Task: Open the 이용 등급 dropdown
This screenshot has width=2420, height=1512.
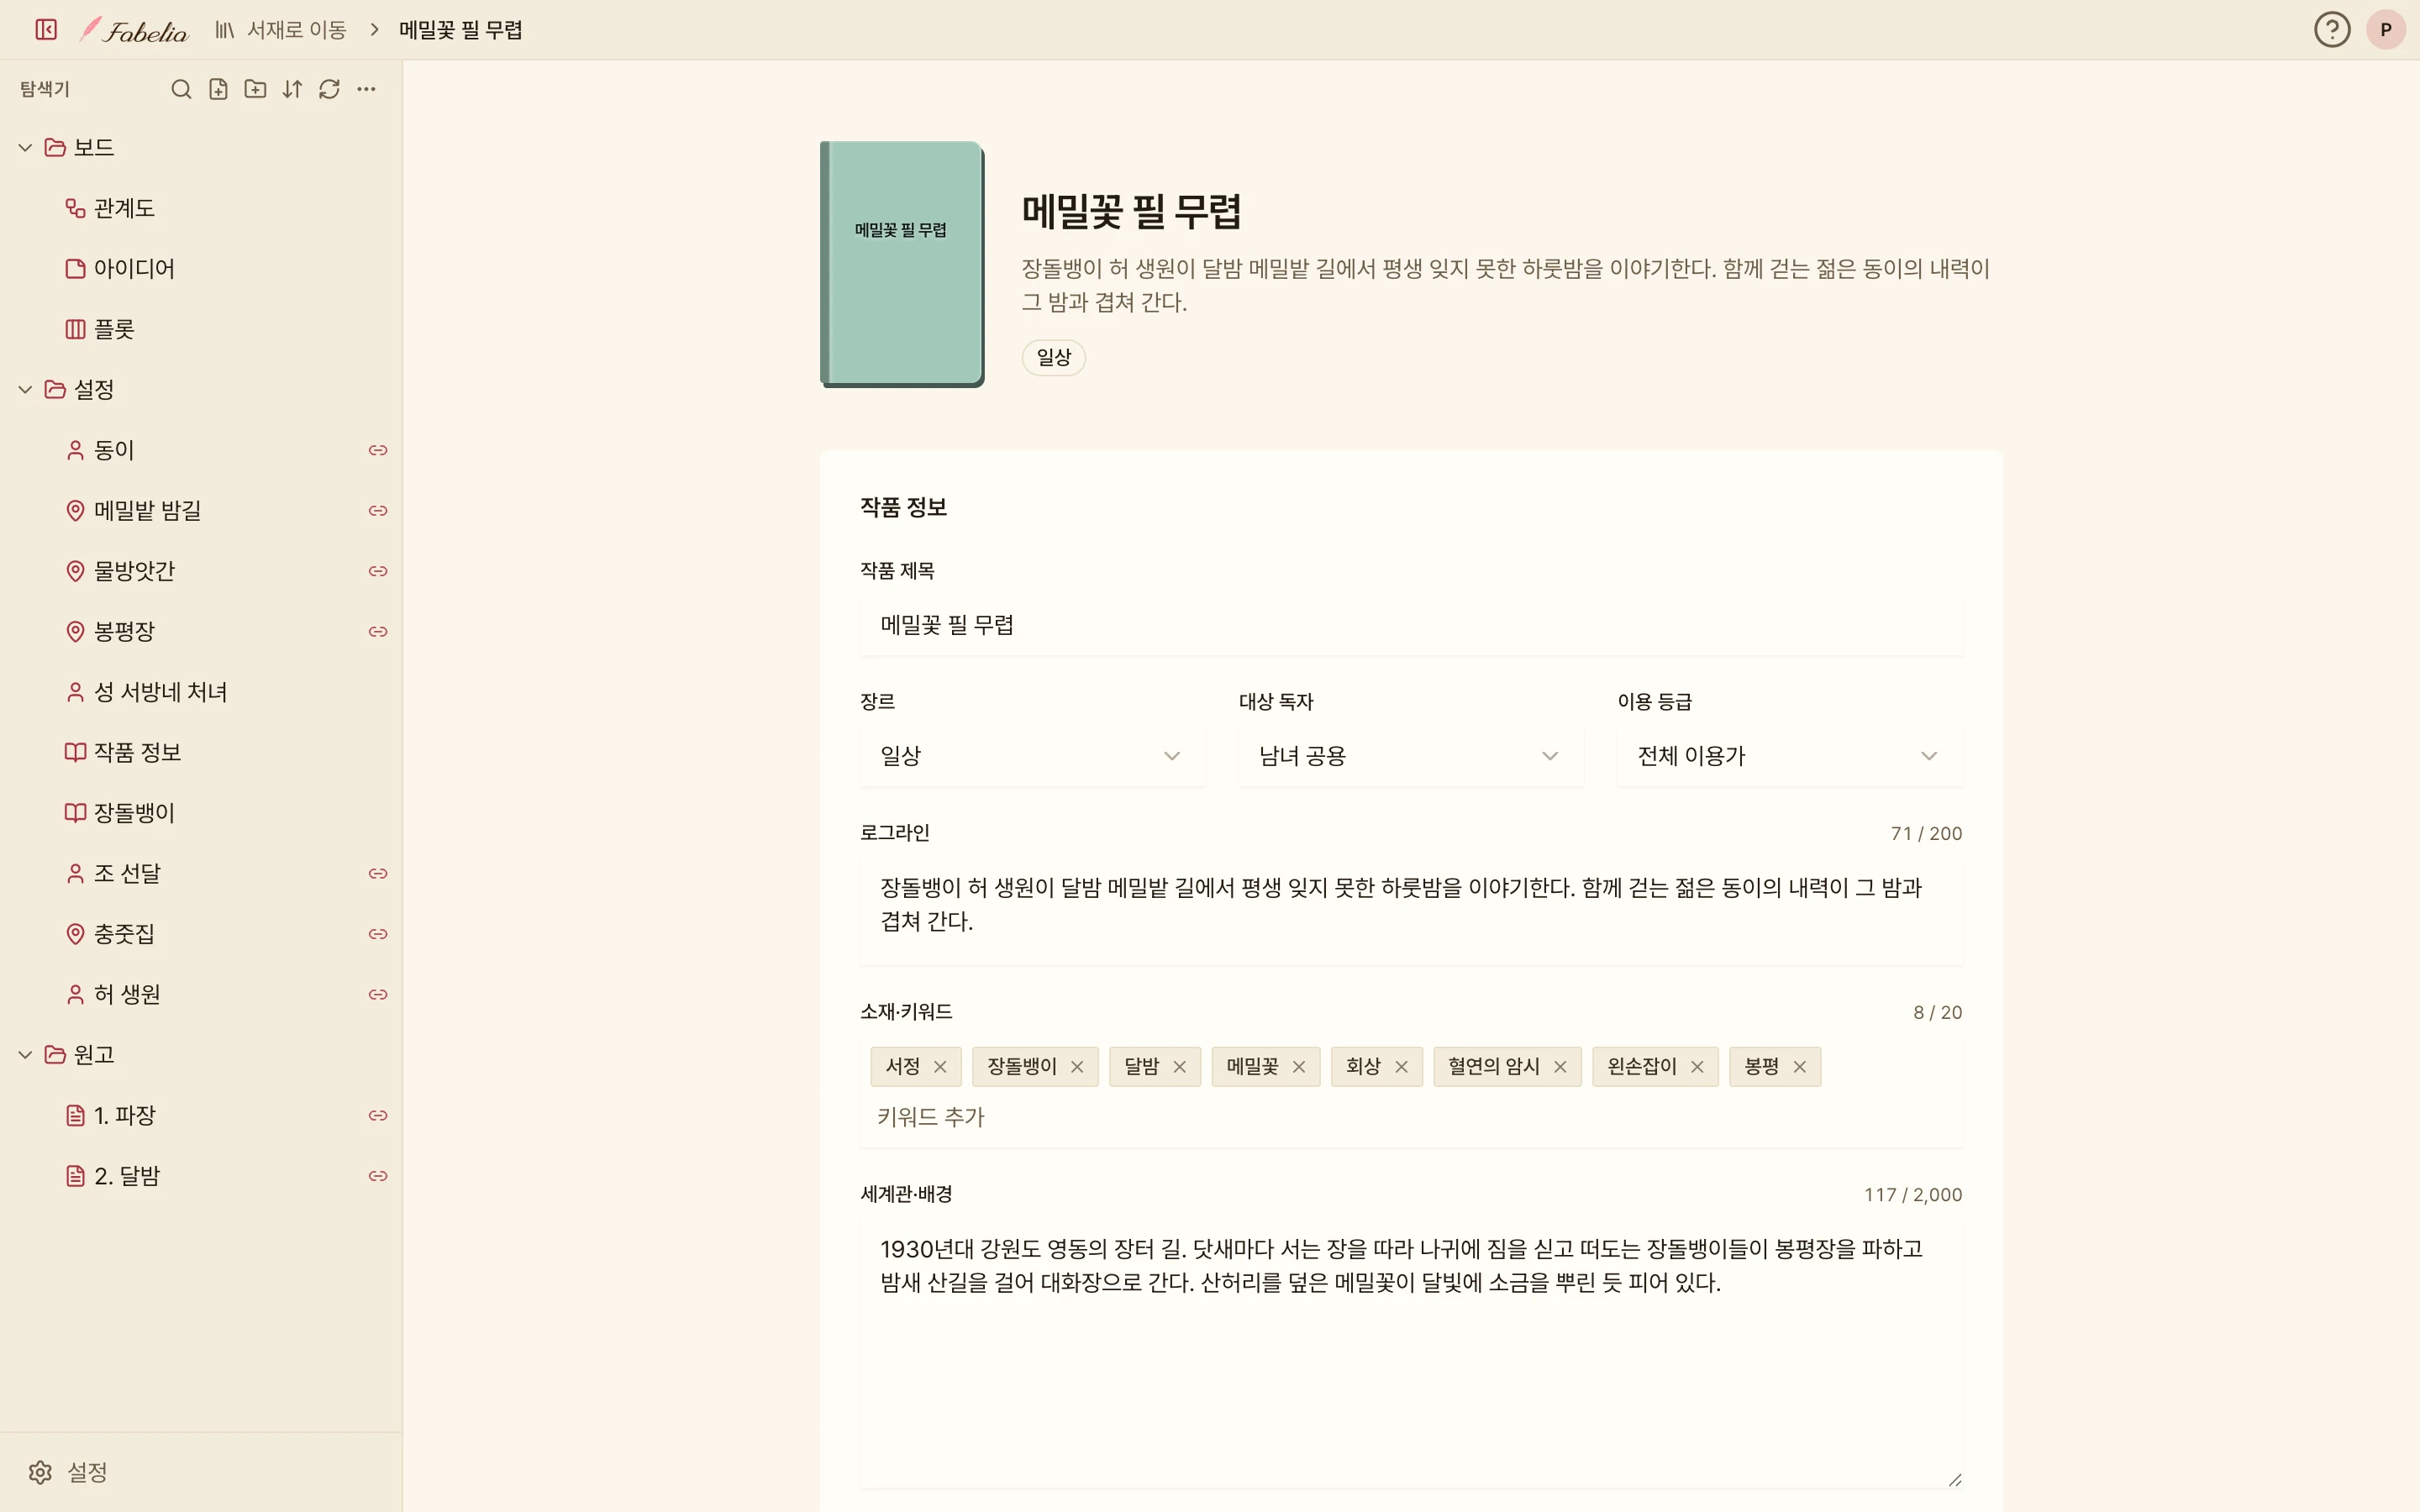Action: coord(1790,756)
